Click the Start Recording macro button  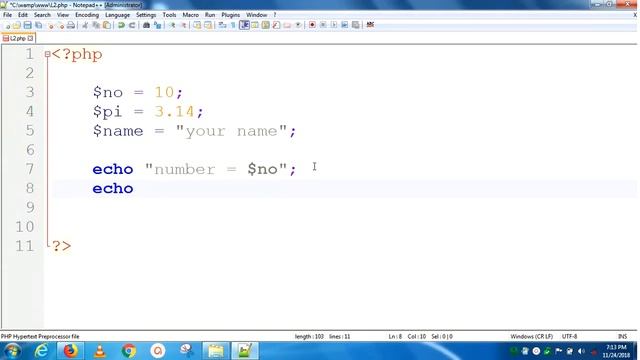coord(312,25)
